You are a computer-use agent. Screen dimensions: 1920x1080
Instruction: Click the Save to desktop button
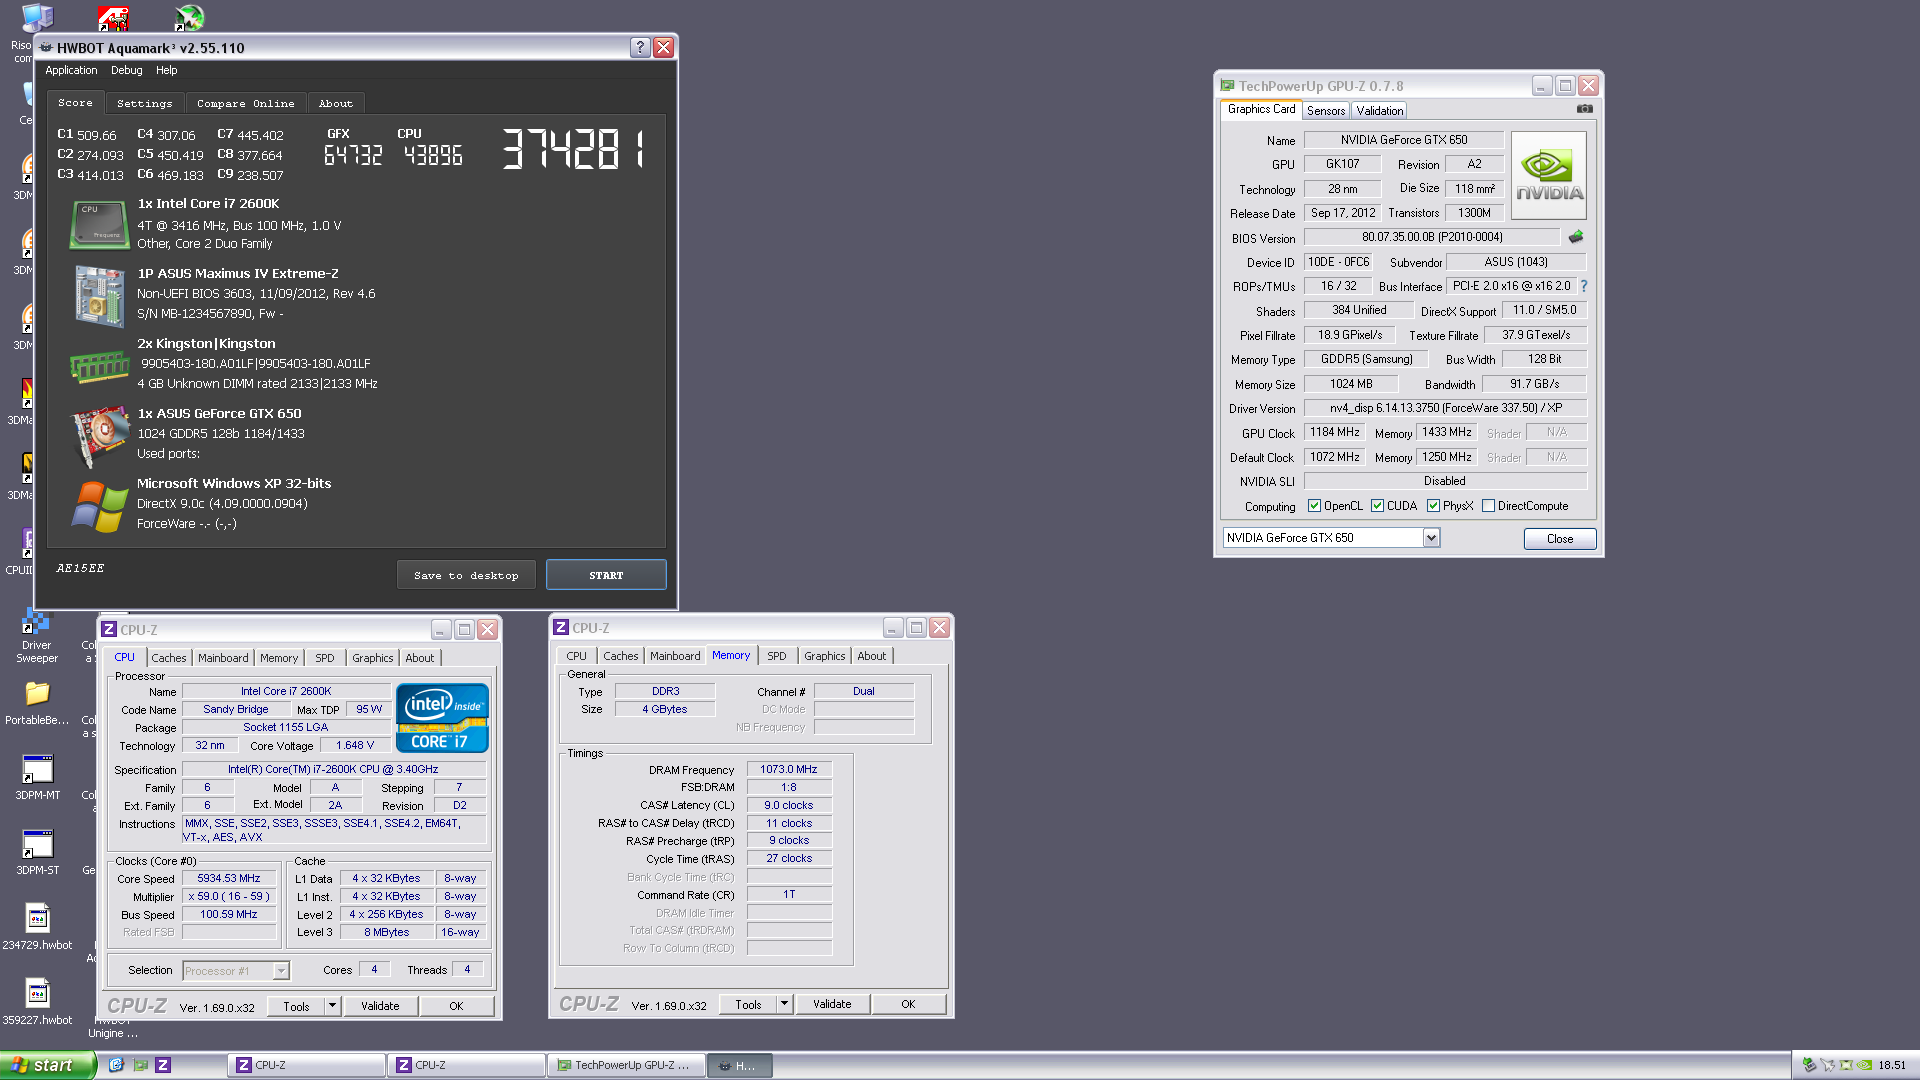coord(466,575)
